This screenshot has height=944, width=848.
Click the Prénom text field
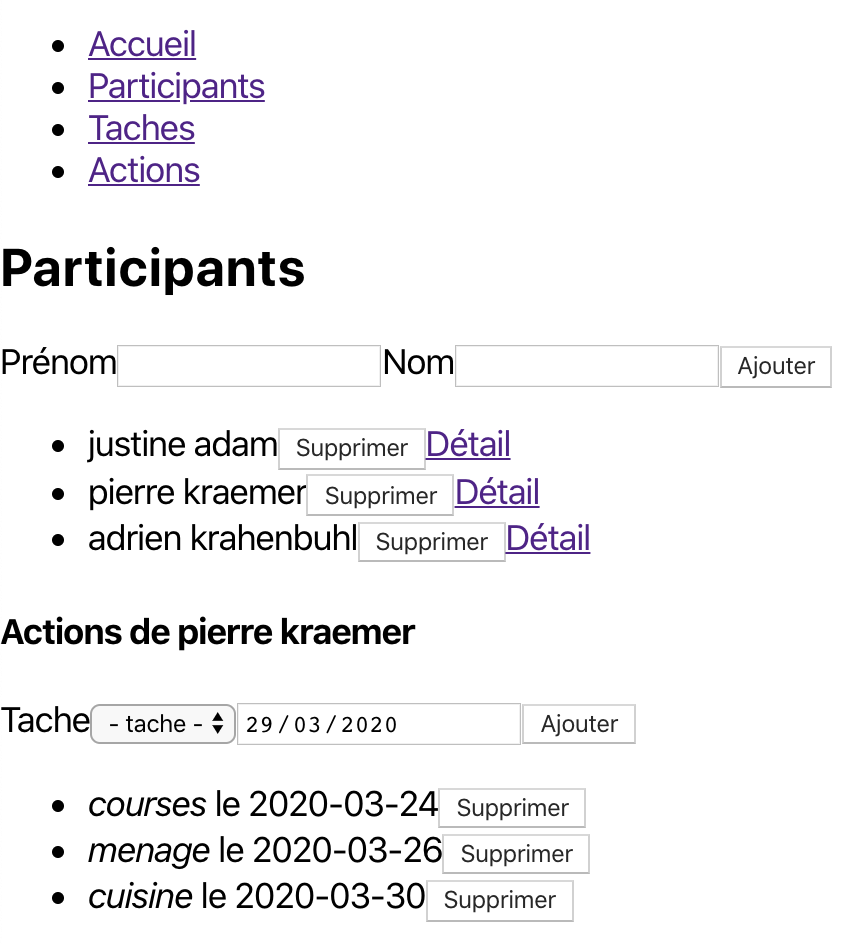pyautogui.click(x=249, y=366)
